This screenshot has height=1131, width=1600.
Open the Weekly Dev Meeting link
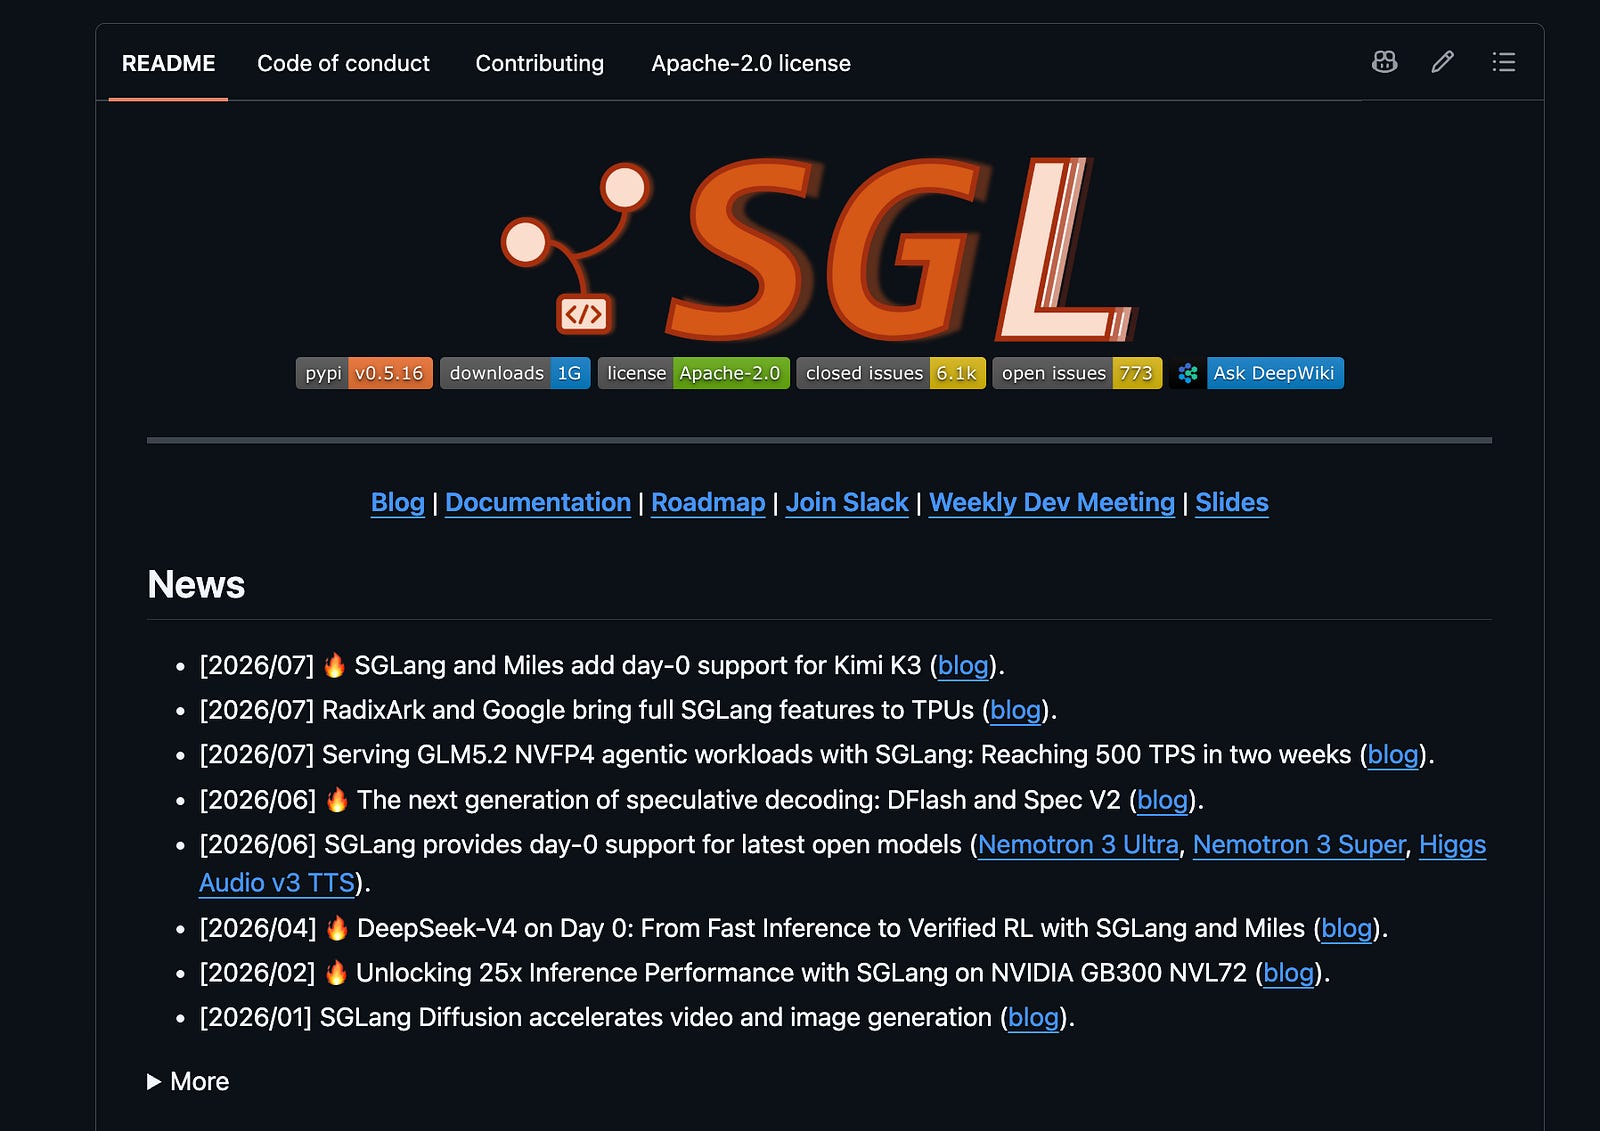click(1052, 502)
